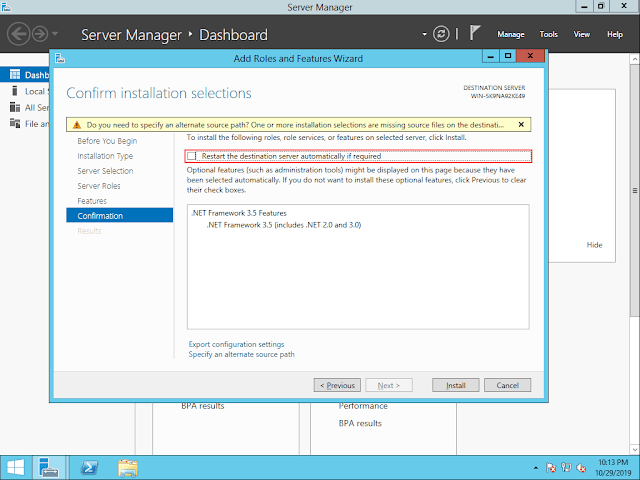Click the network tray icon

pyautogui.click(x=566, y=467)
